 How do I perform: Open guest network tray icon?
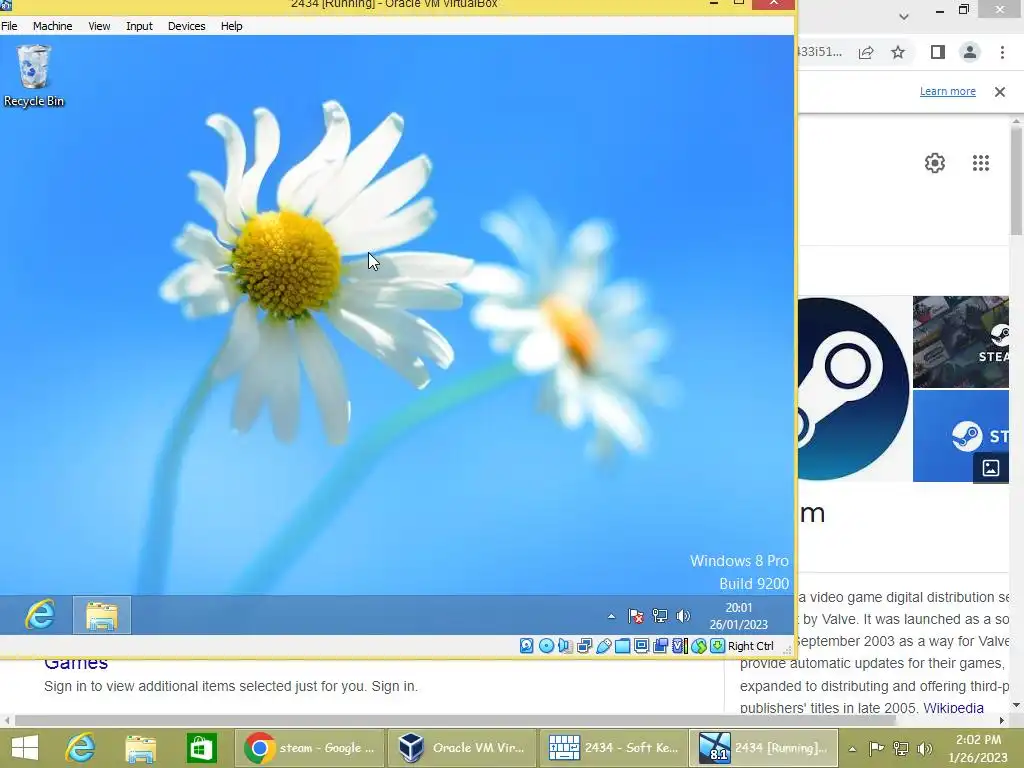tap(660, 616)
